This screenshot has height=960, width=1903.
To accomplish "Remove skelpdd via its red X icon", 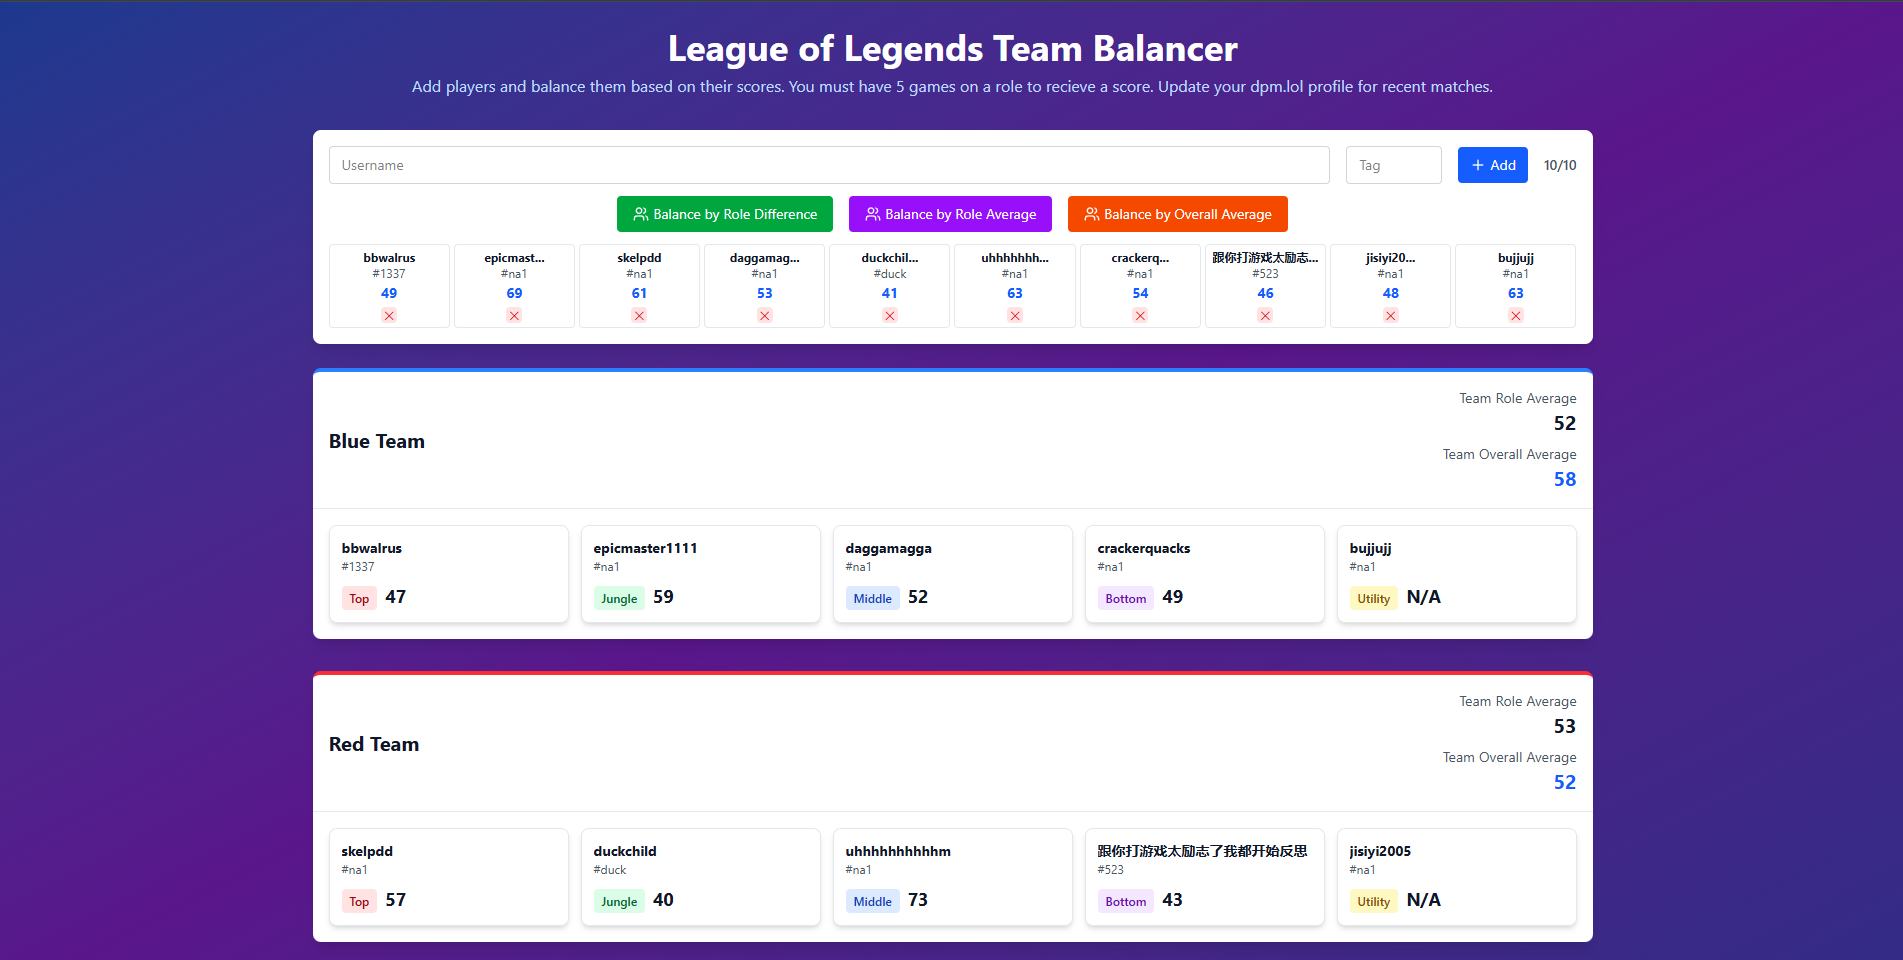I will click(639, 315).
